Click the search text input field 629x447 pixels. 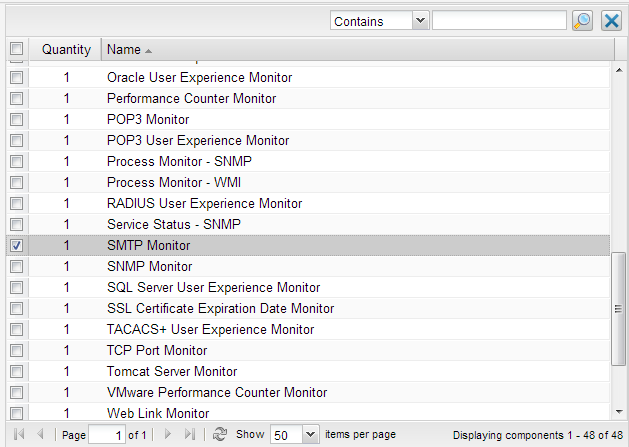click(x=499, y=20)
